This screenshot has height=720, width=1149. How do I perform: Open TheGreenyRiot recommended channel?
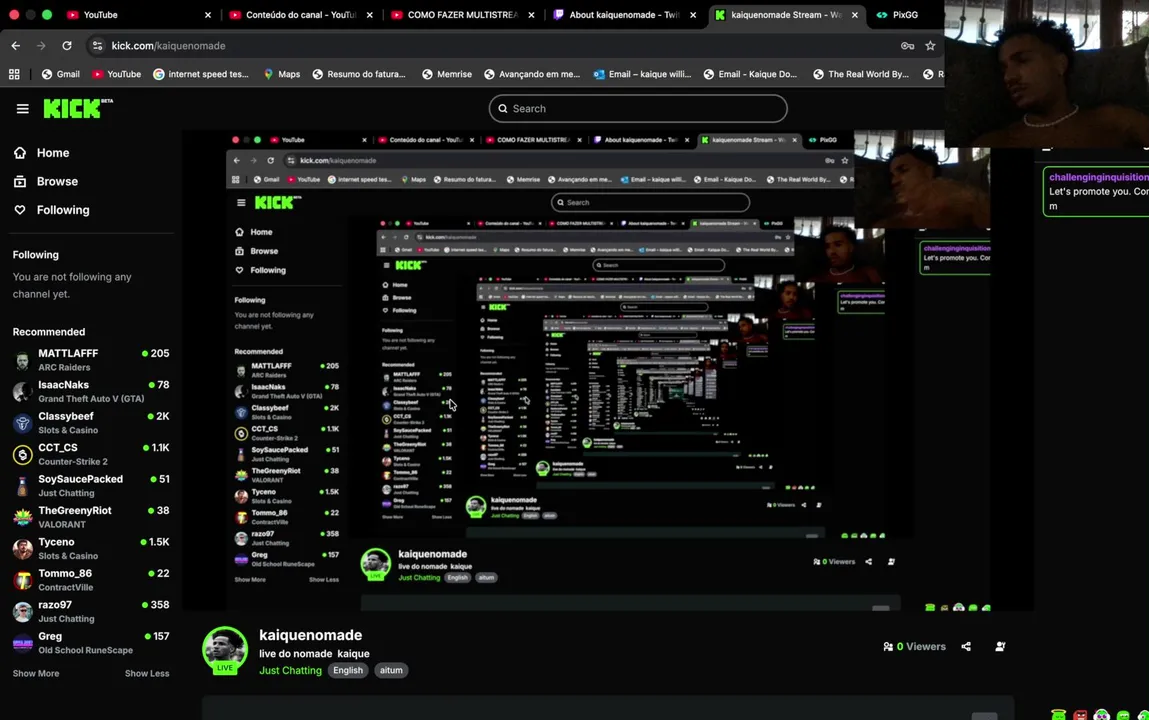91,517
